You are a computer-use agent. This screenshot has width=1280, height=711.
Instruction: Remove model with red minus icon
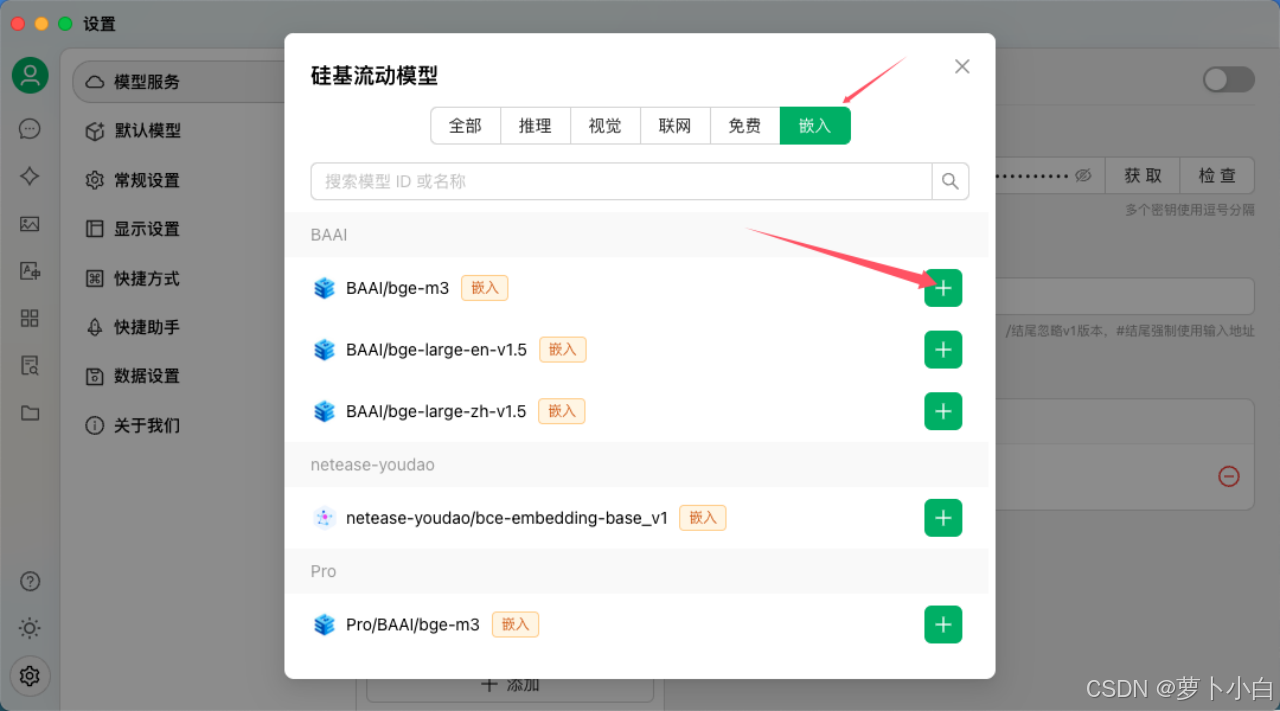click(1229, 476)
